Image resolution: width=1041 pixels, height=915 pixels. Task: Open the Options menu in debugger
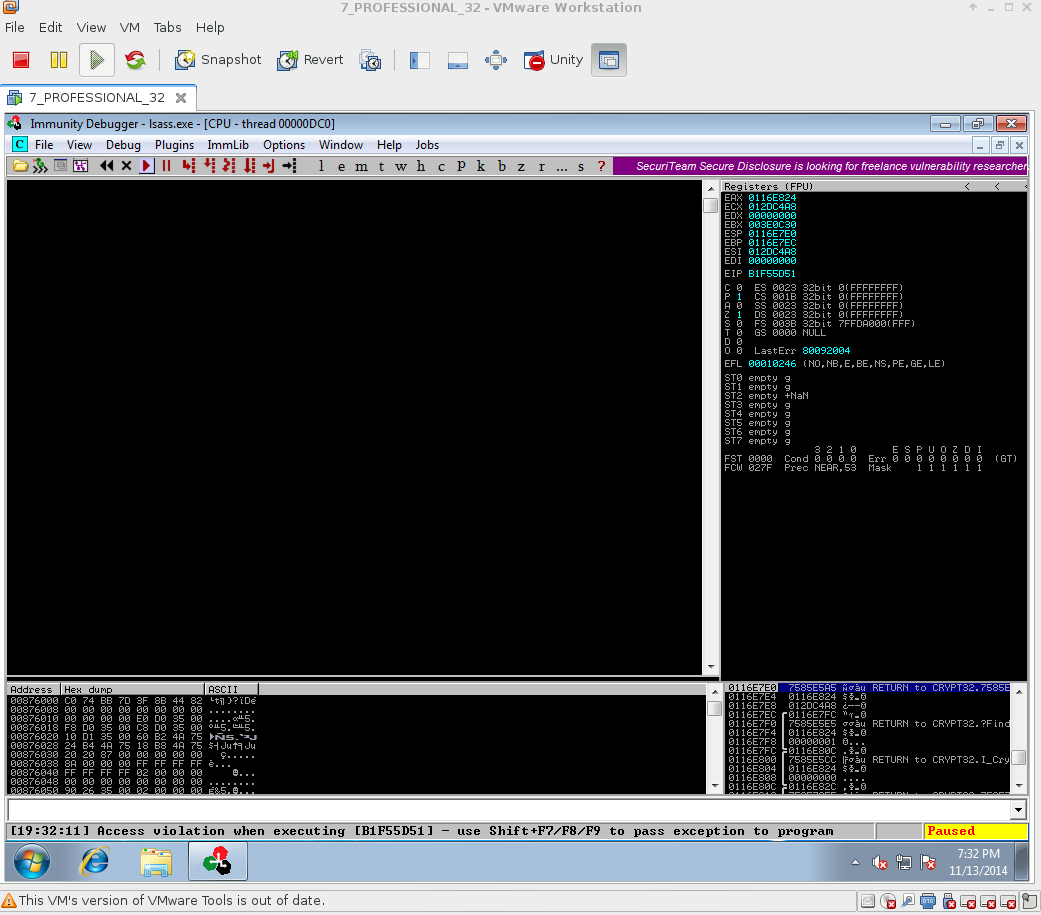click(284, 145)
